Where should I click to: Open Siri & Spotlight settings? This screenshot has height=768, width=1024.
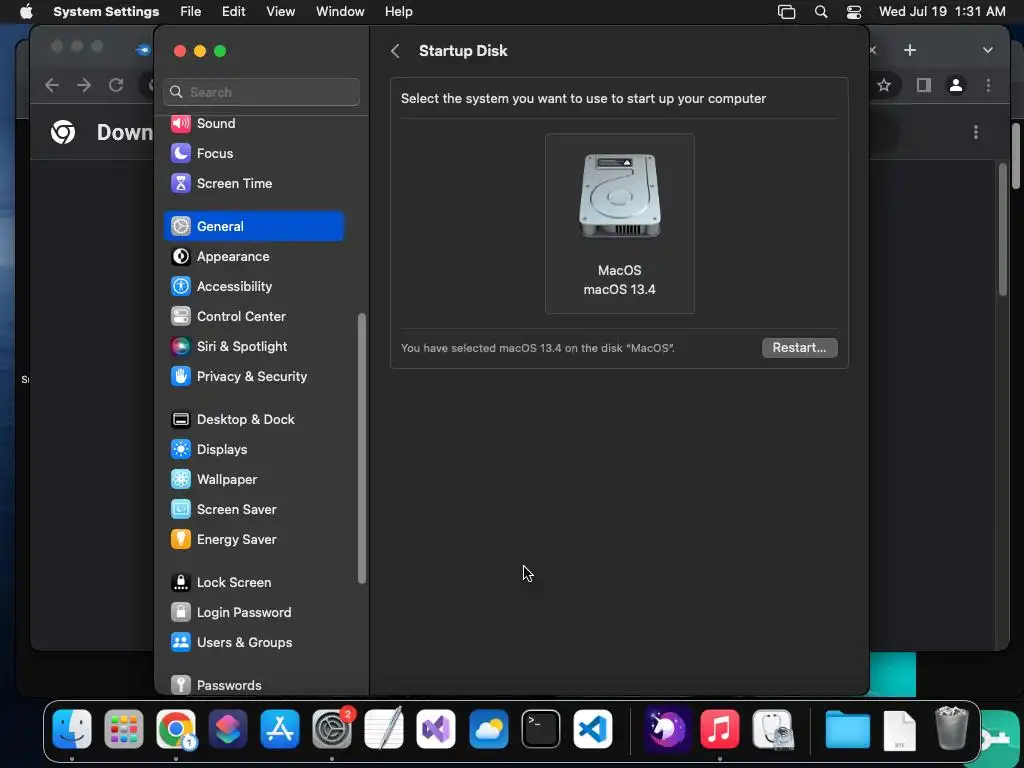[253, 347]
